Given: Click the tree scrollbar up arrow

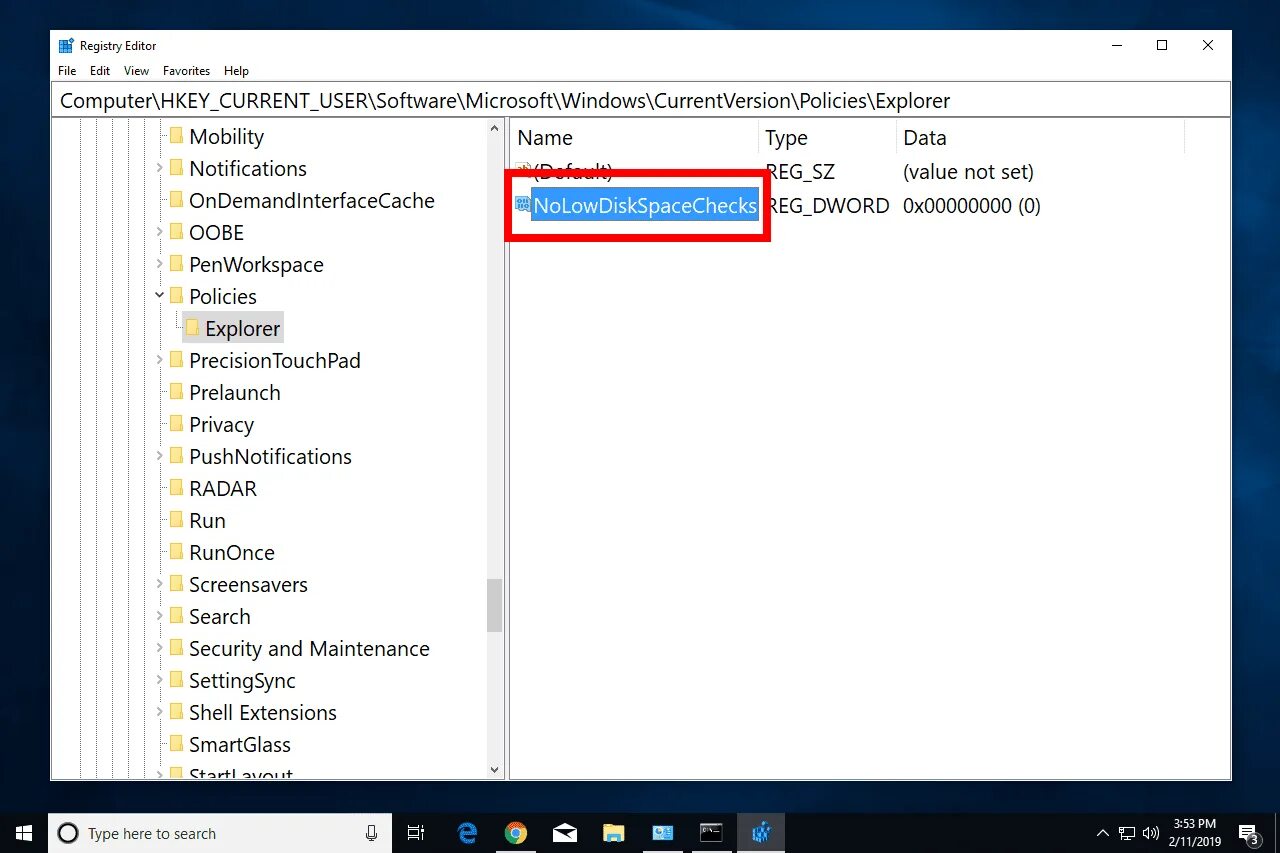Looking at the screenshot, I should [x=495, y=129].
